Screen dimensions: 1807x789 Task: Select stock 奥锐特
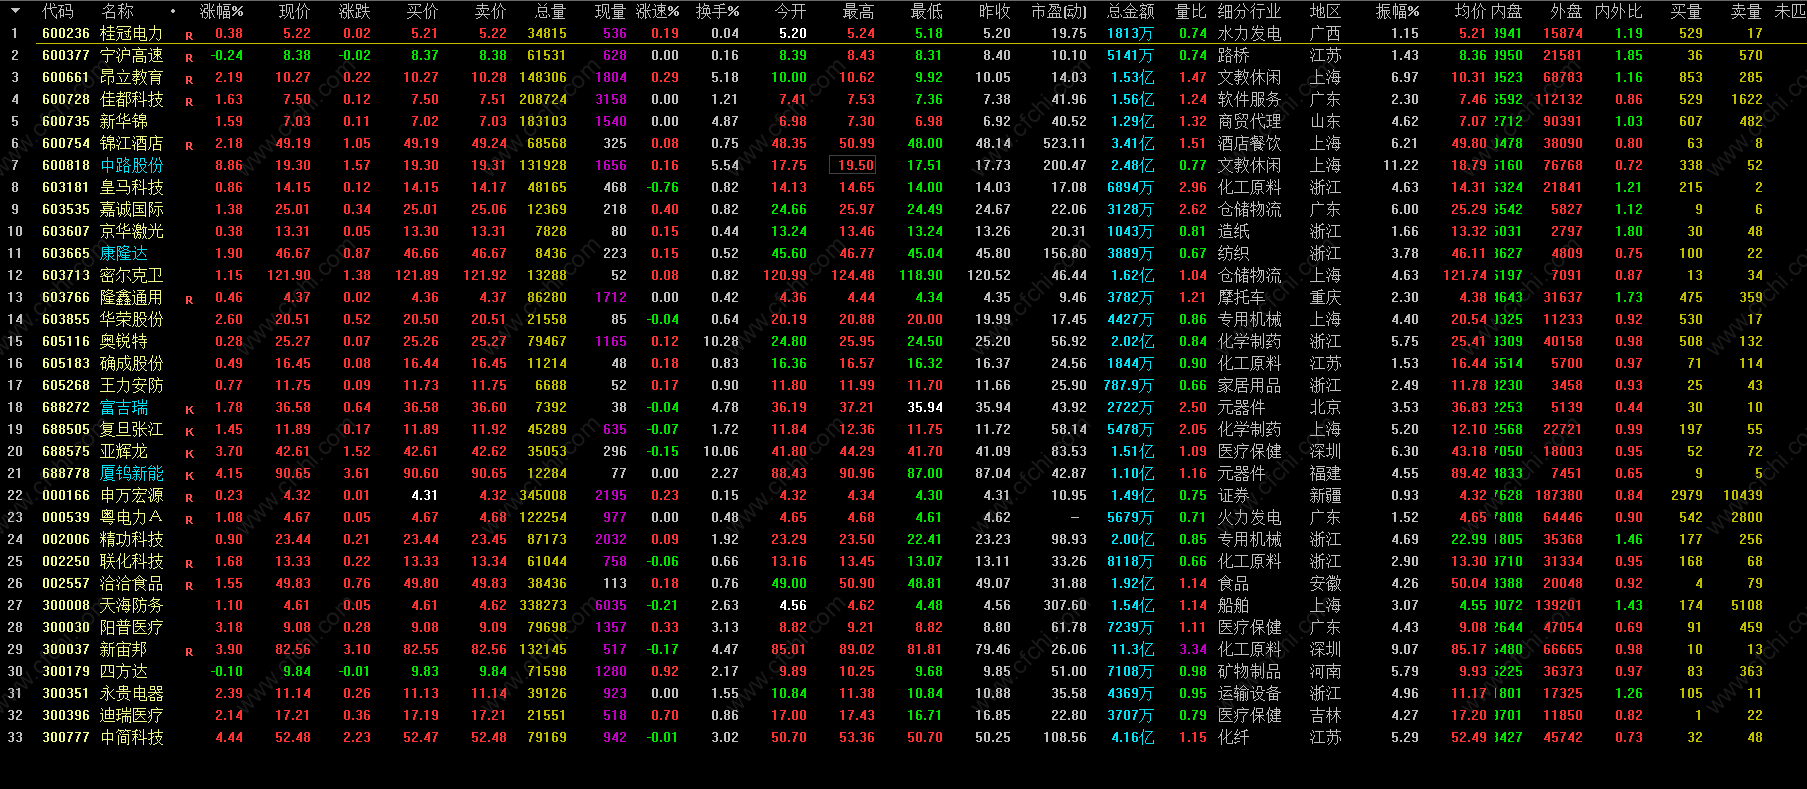[x=123, y=341]
